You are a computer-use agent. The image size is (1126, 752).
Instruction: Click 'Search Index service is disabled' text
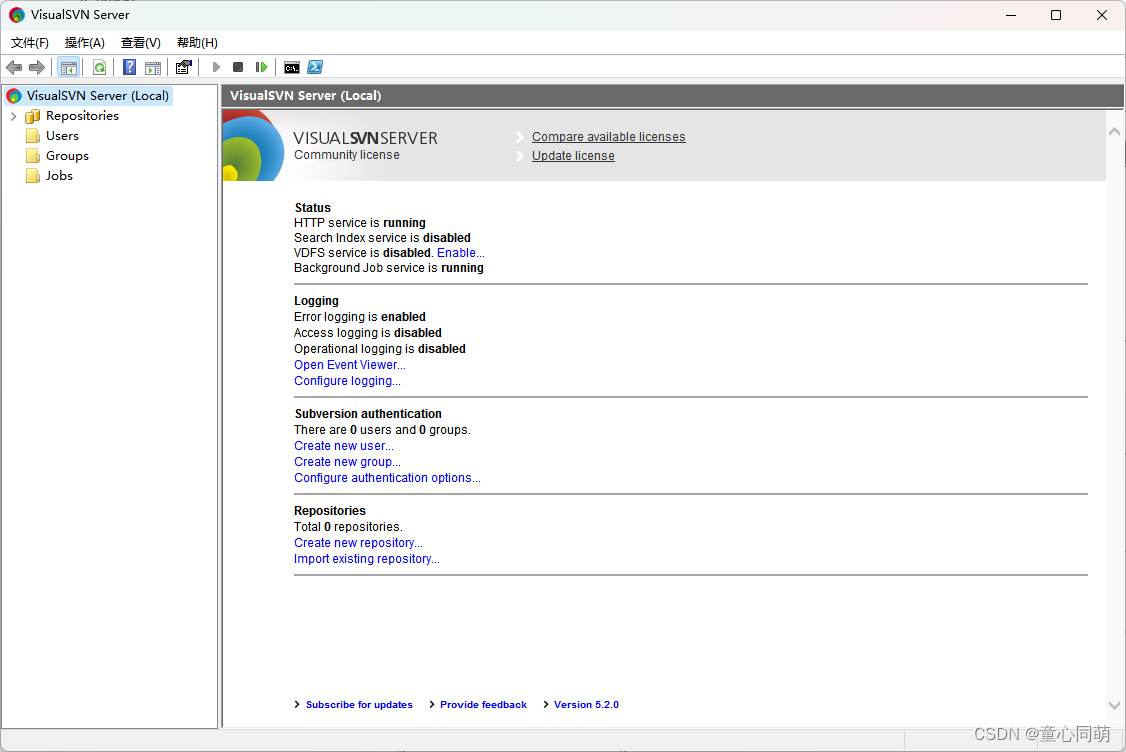382,238
